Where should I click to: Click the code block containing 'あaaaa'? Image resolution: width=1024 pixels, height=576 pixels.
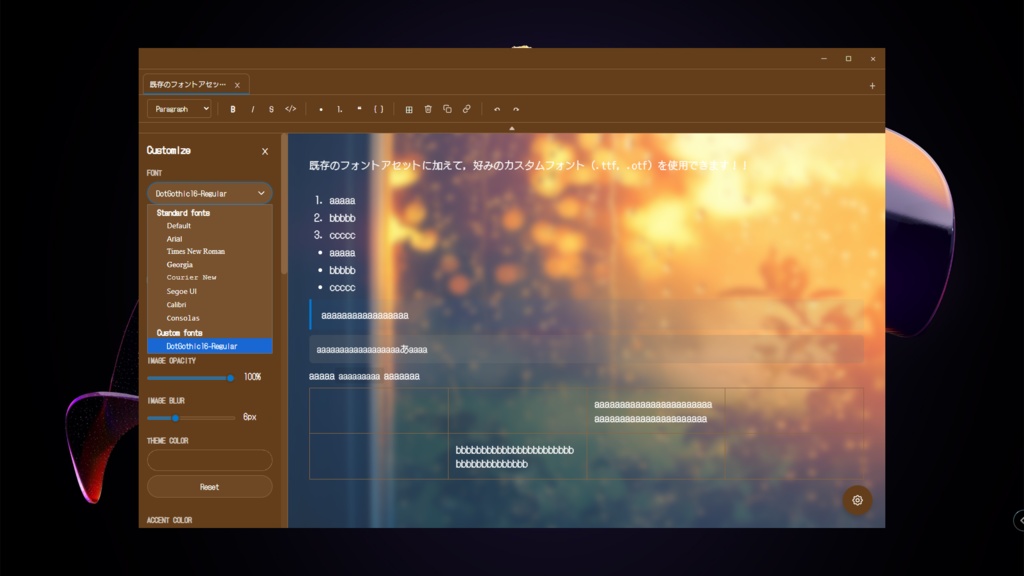click(586, 349)
